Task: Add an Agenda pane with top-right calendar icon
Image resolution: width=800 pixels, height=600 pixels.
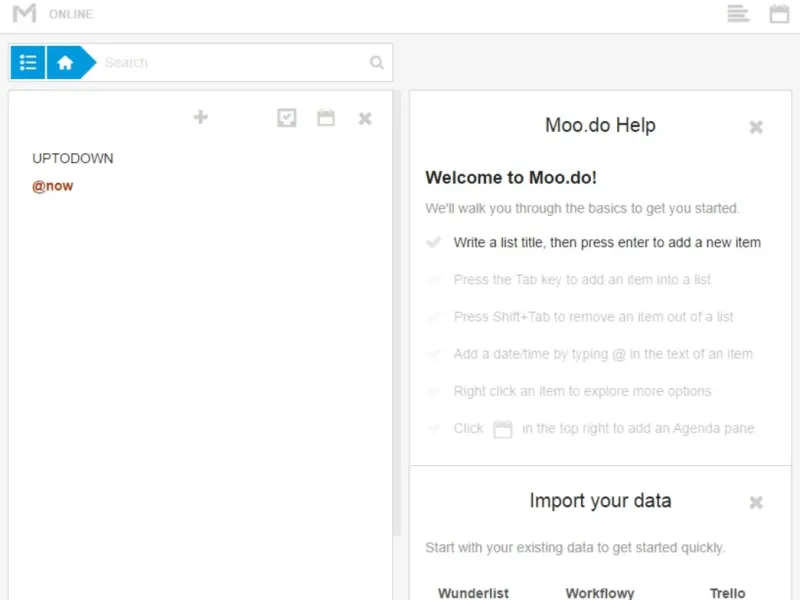Action: (779, 14)
